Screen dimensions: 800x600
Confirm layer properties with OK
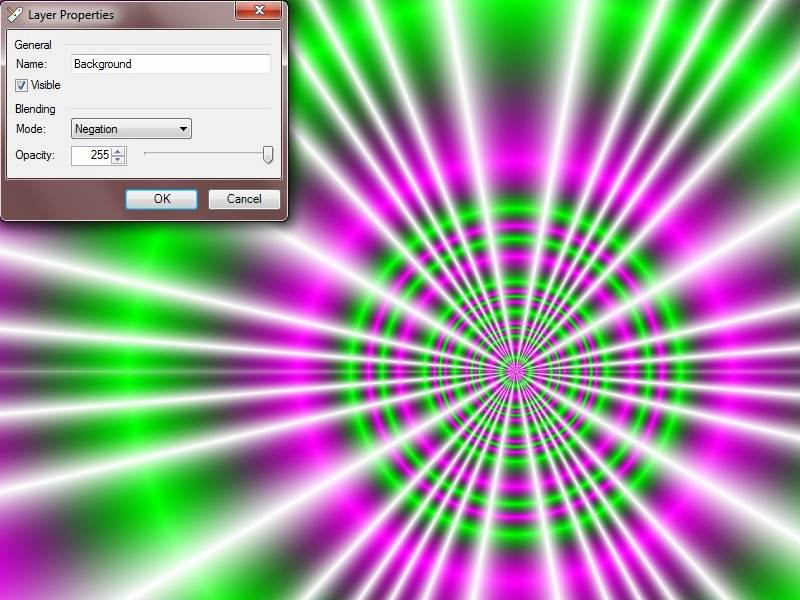161,199
